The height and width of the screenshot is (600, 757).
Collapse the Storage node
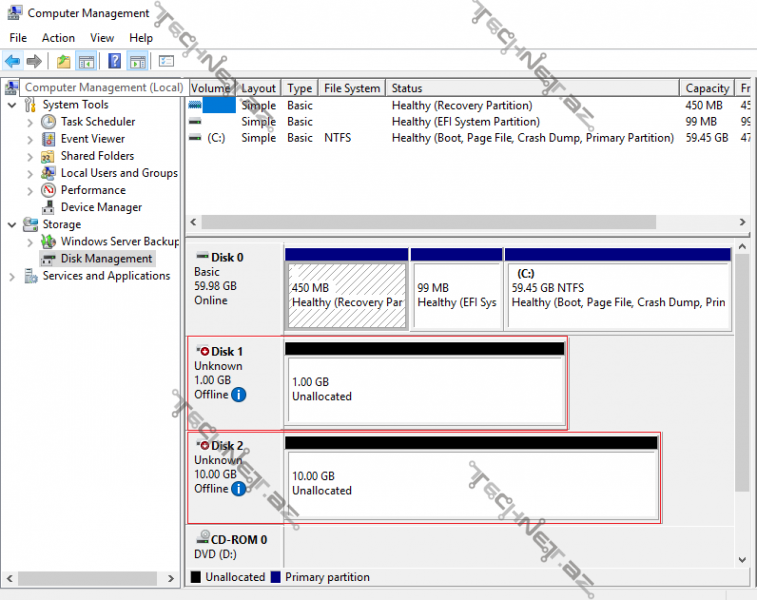12,225
